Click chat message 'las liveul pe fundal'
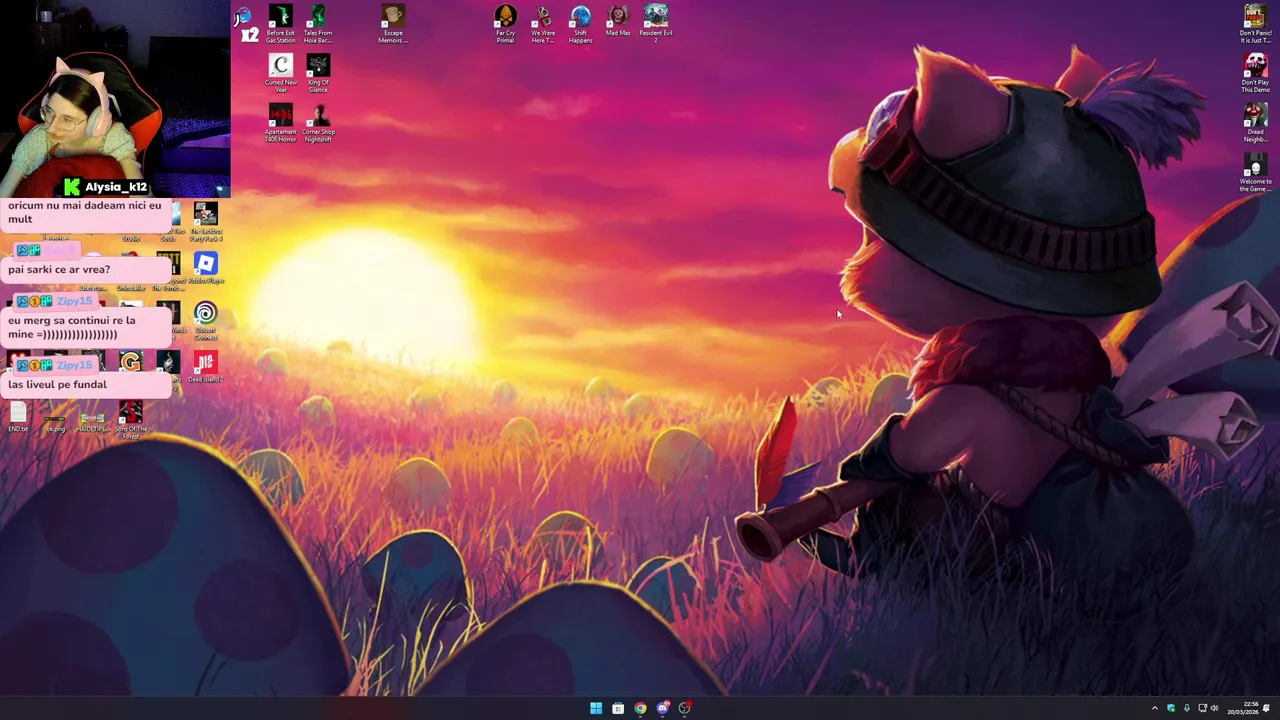This screenshot has width=1280, height=720. (x=57, y=384)
